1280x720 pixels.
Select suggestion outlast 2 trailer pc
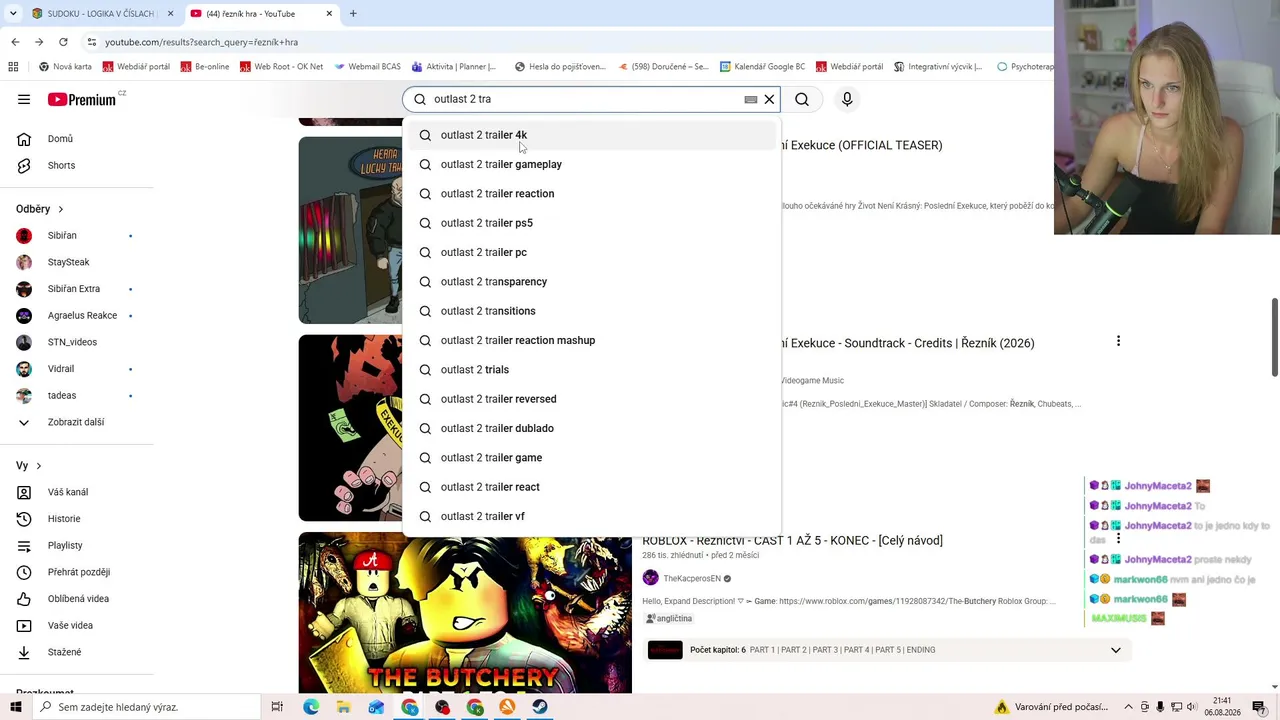(x=592, y=252)
